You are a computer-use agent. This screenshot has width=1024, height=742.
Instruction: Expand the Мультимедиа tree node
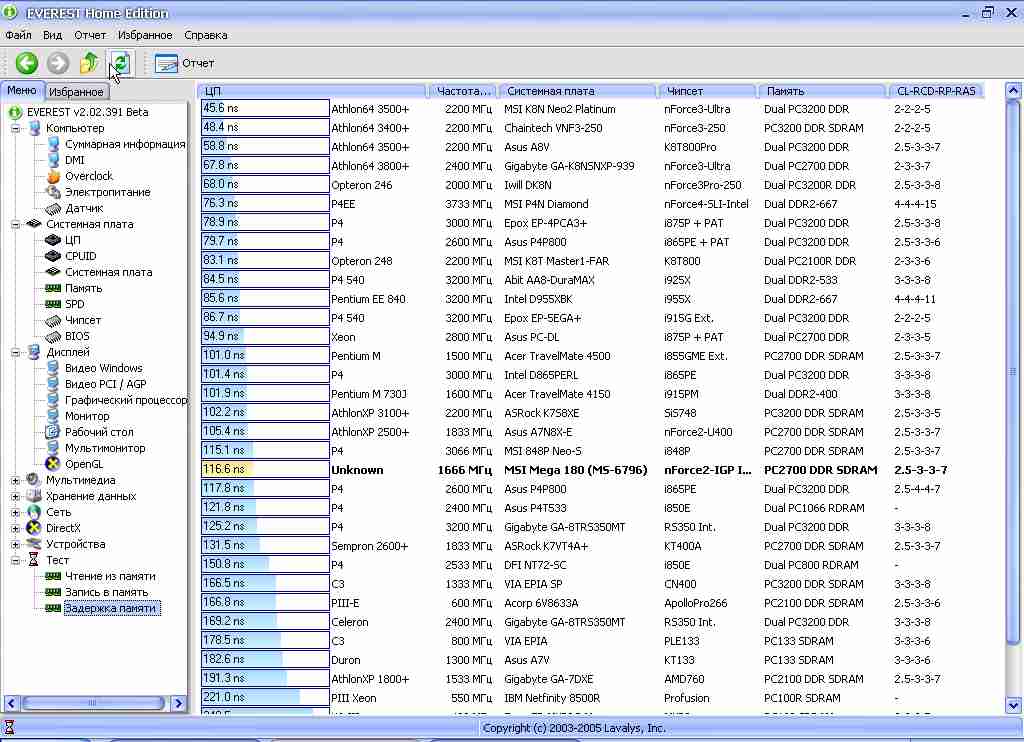click(x=15, y=481)
